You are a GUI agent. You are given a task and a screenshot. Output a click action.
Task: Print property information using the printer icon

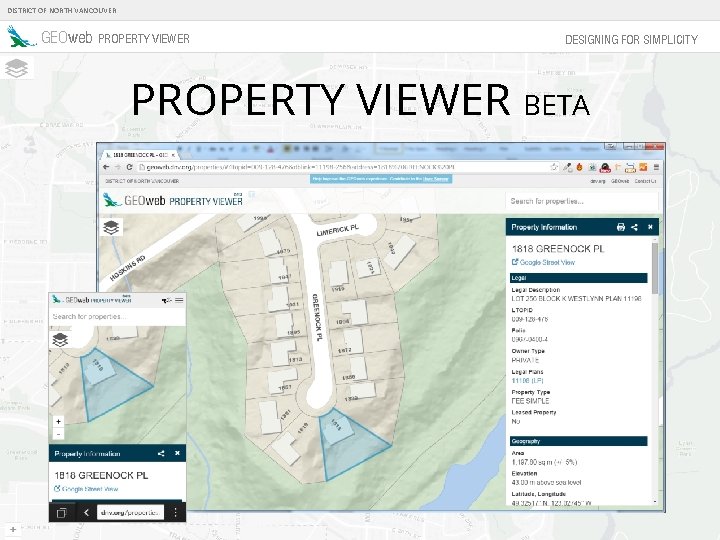[x=621, y=227]
